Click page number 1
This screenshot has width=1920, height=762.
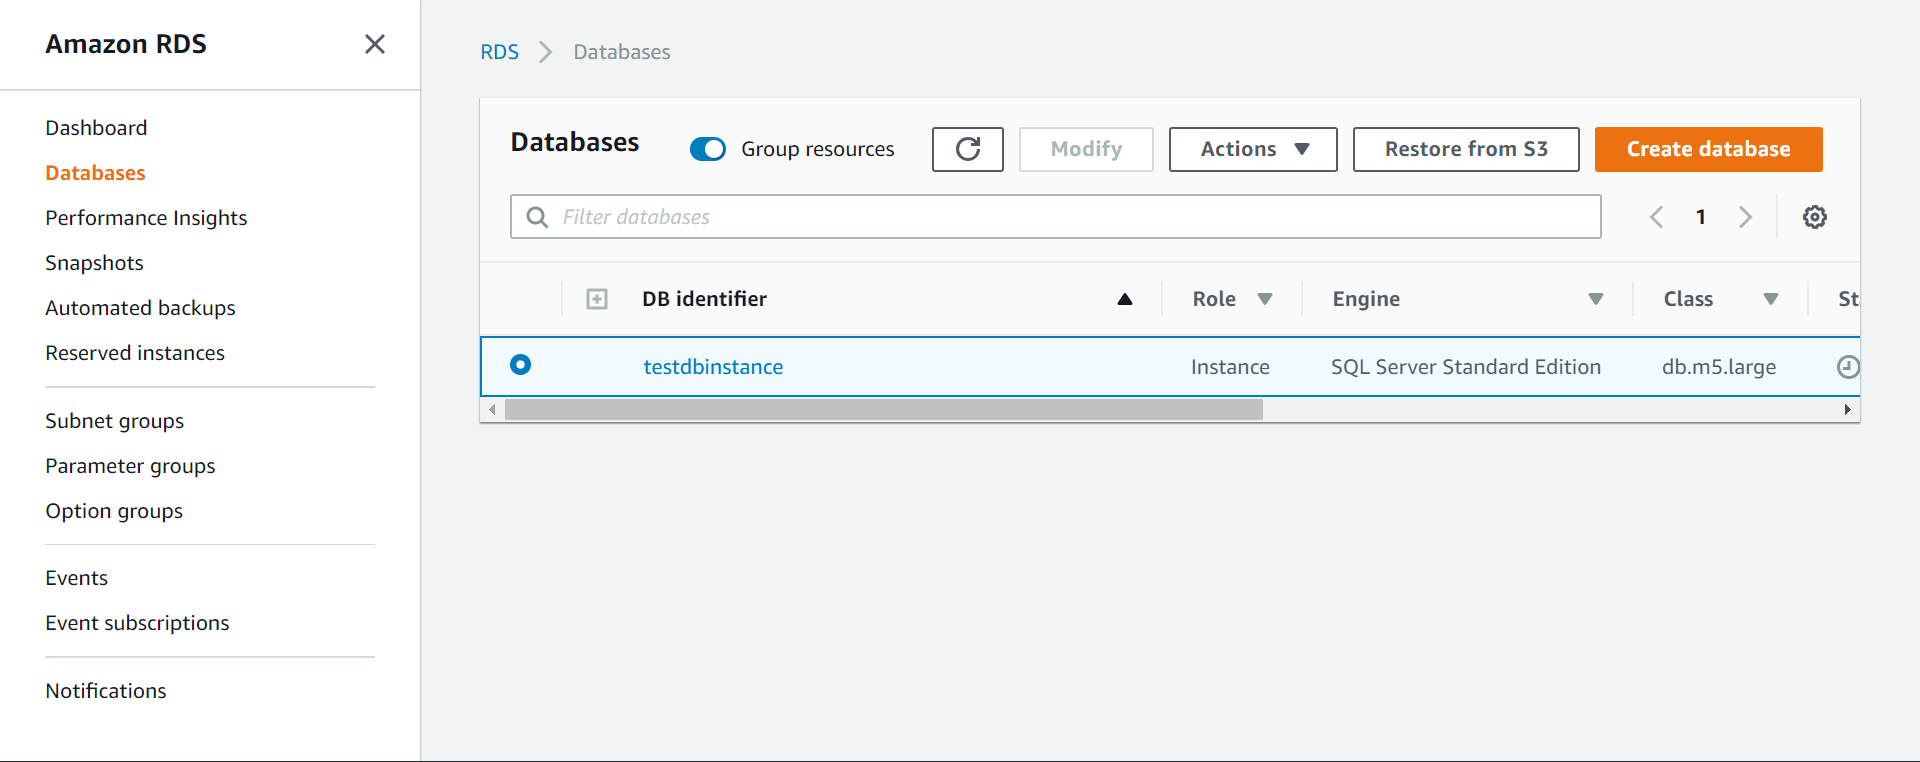click(x=1701, y=217)
